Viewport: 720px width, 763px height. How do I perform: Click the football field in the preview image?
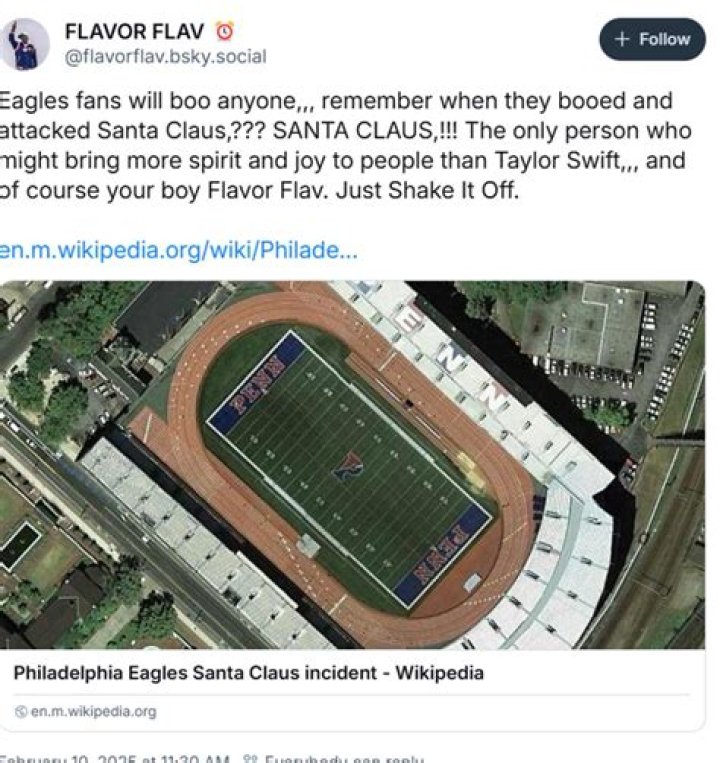pyautogui.click(x=350, y=465)
